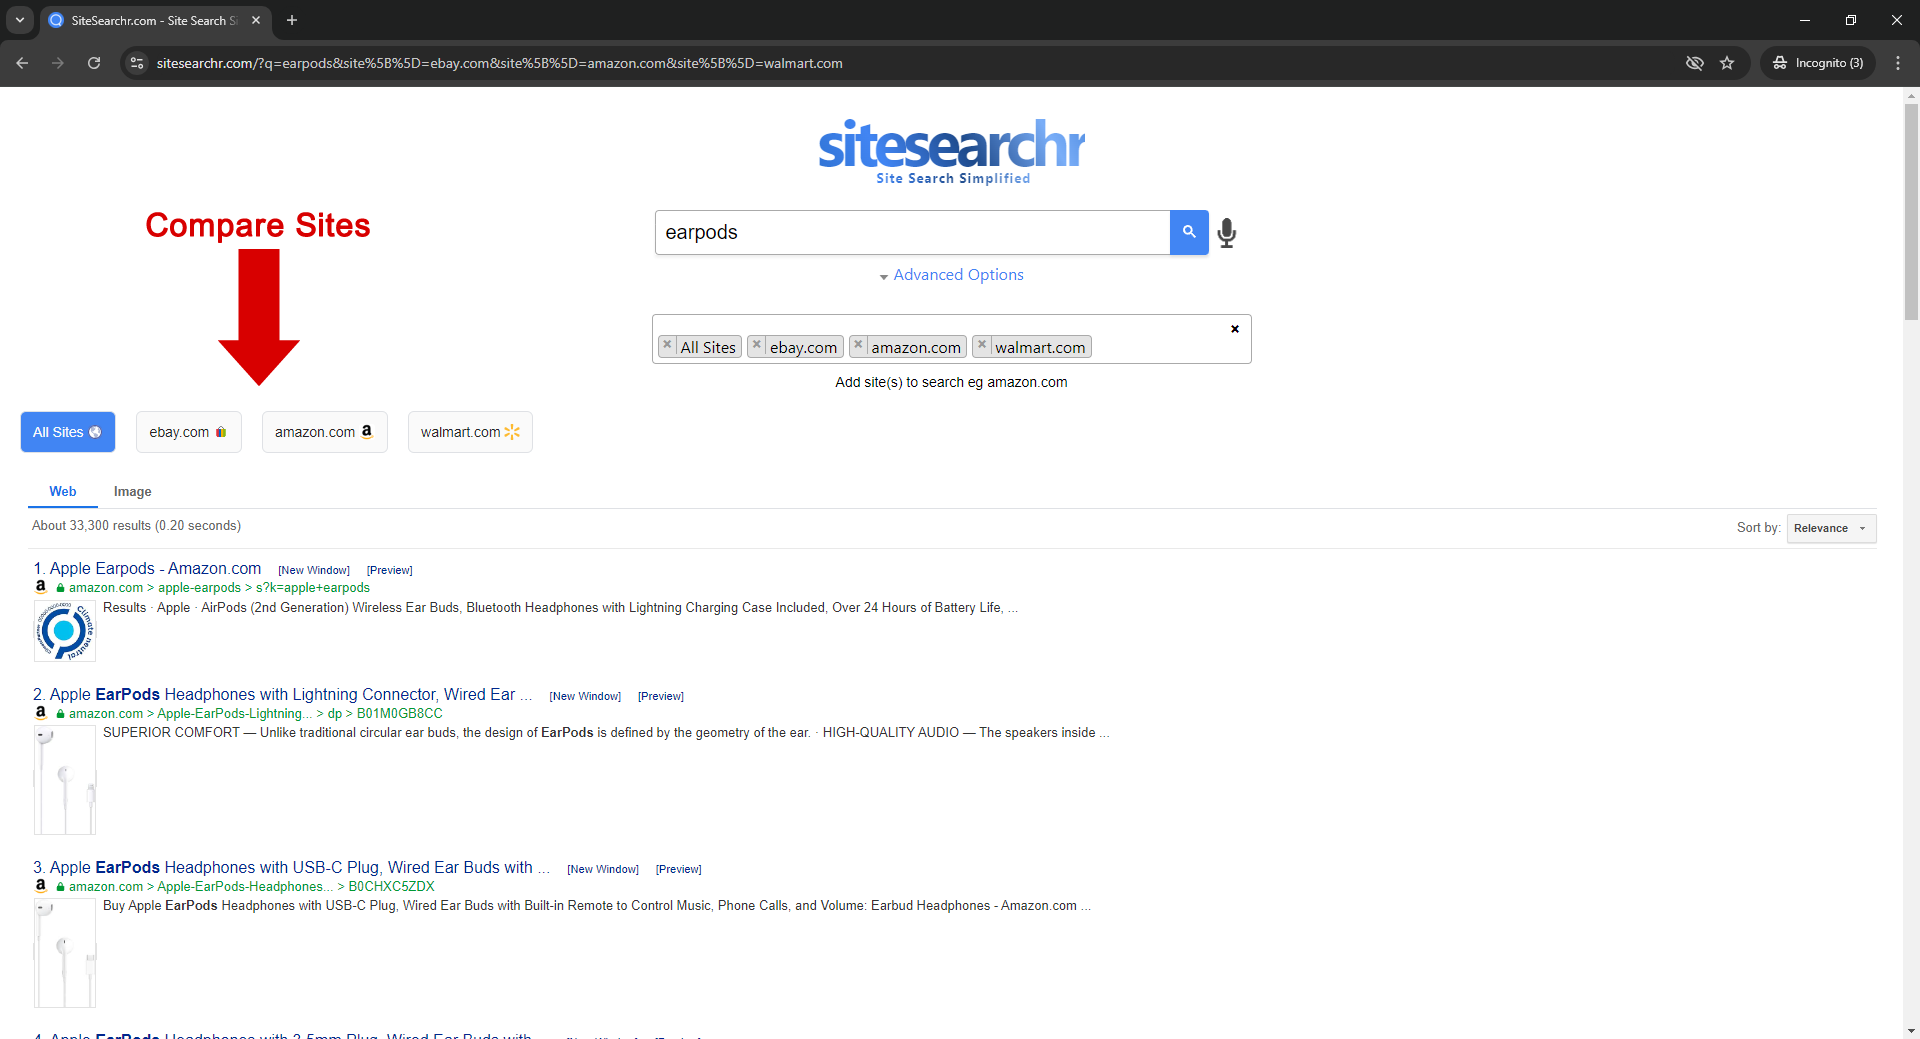Preview the USB-C Plug result
This screenshot has width=1920, height=1039.
679,869
